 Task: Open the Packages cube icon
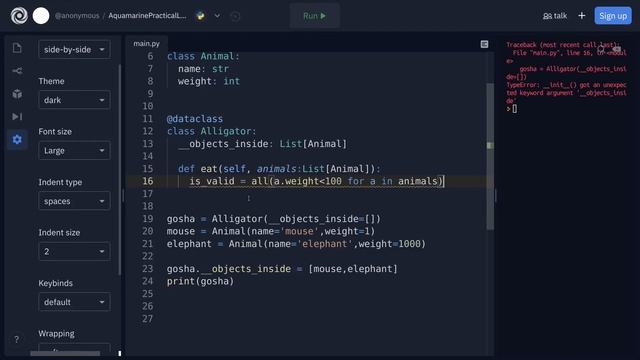click(x=17, y=94)
